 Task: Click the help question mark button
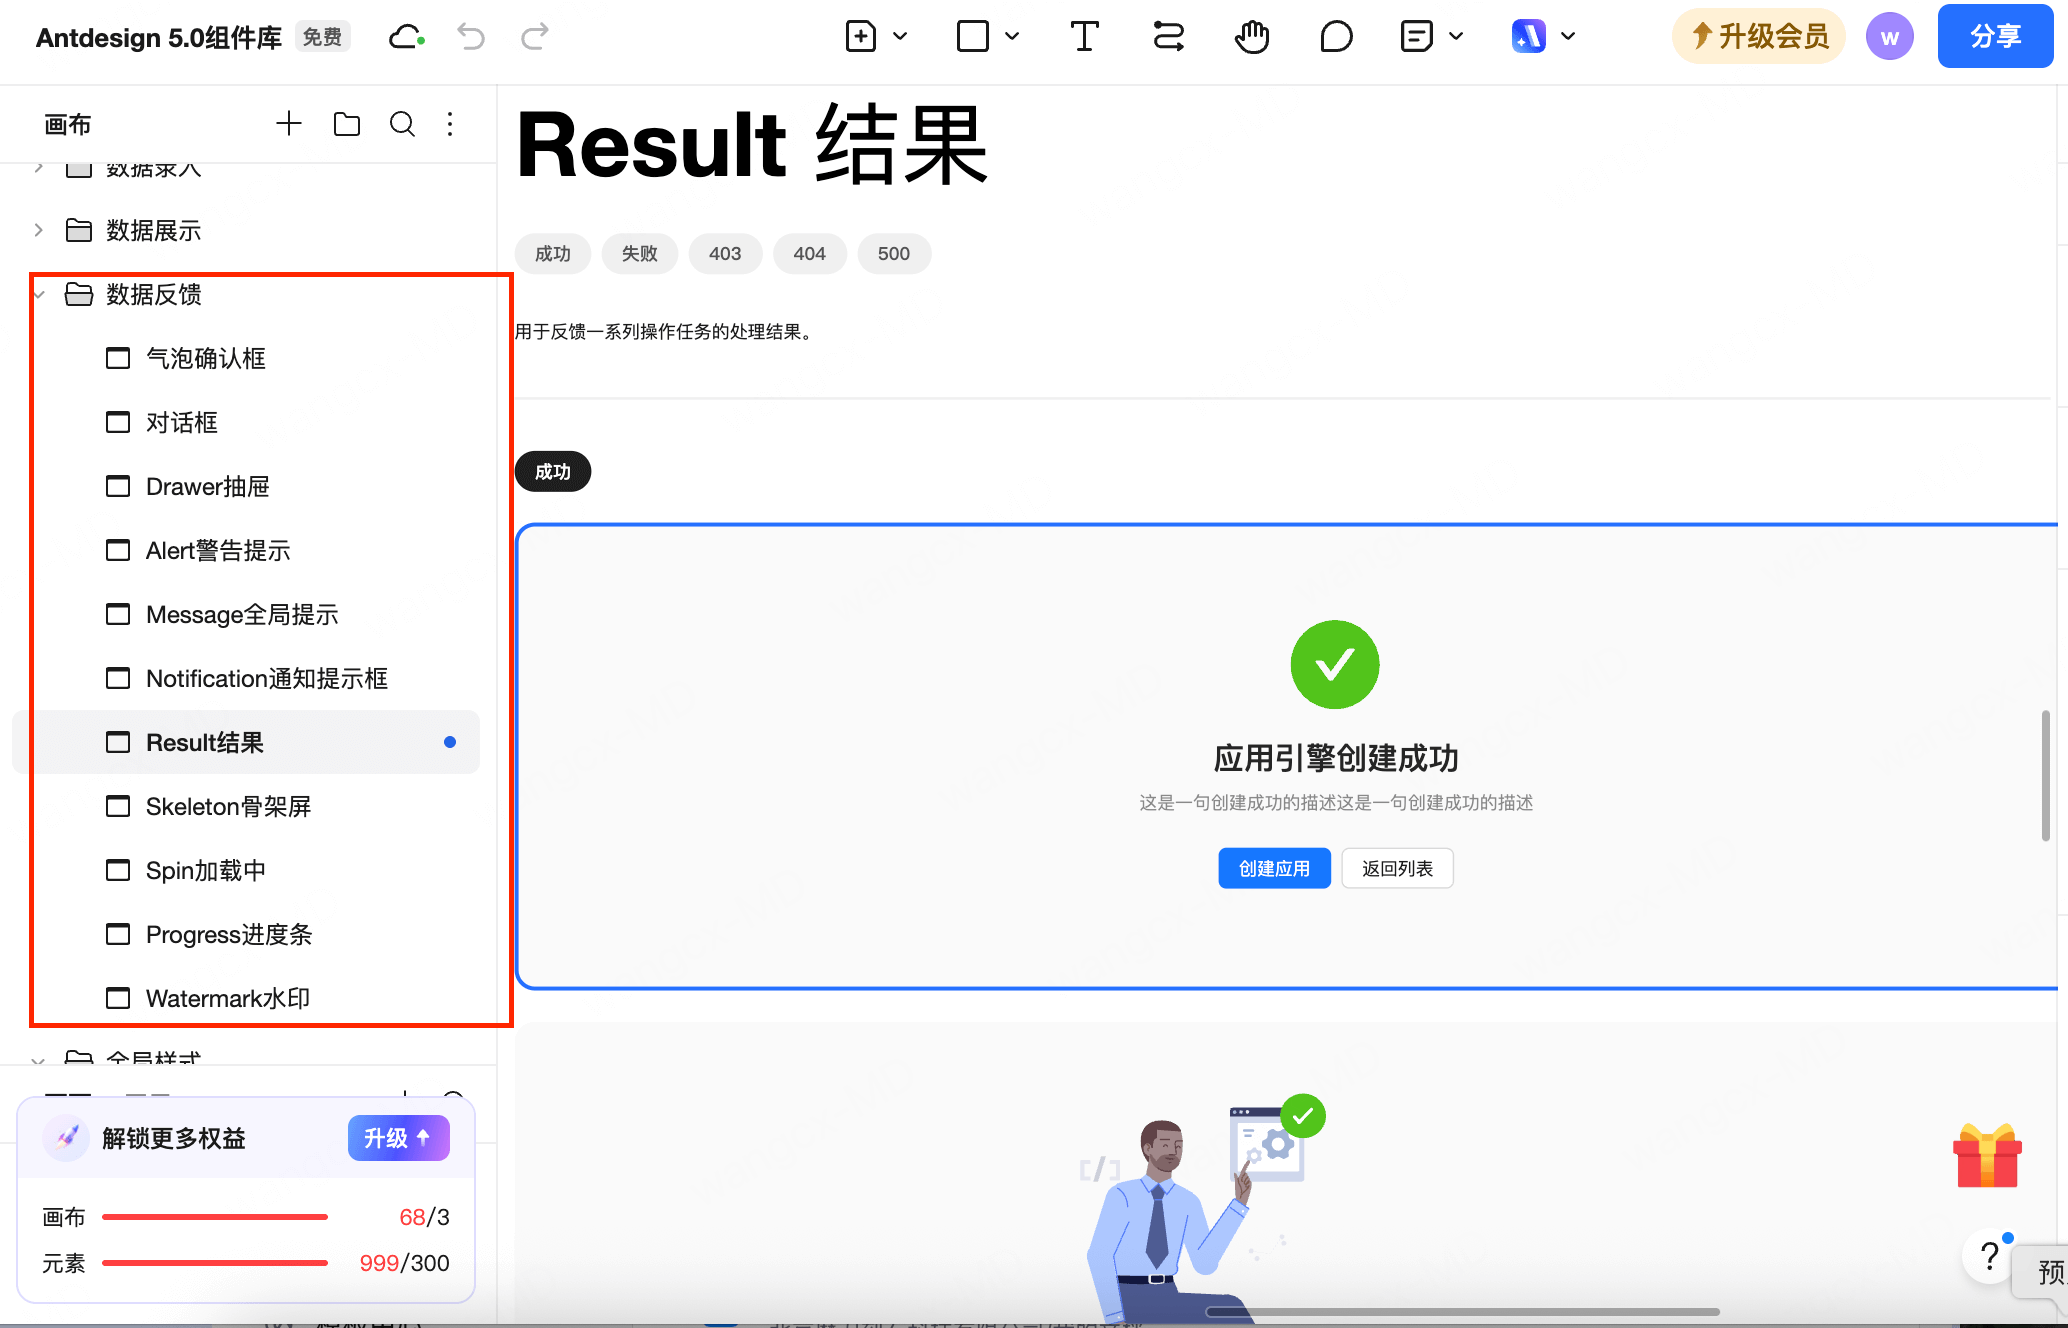pos(1988,1257)
